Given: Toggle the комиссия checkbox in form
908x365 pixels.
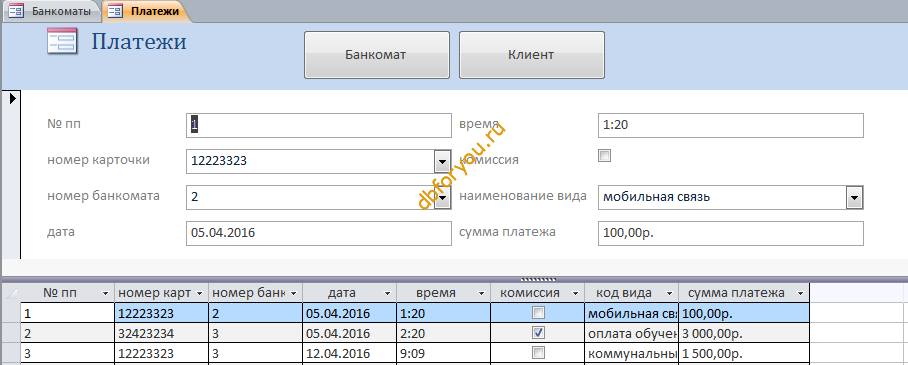Looking at the screenshot, I should (605, 156).
